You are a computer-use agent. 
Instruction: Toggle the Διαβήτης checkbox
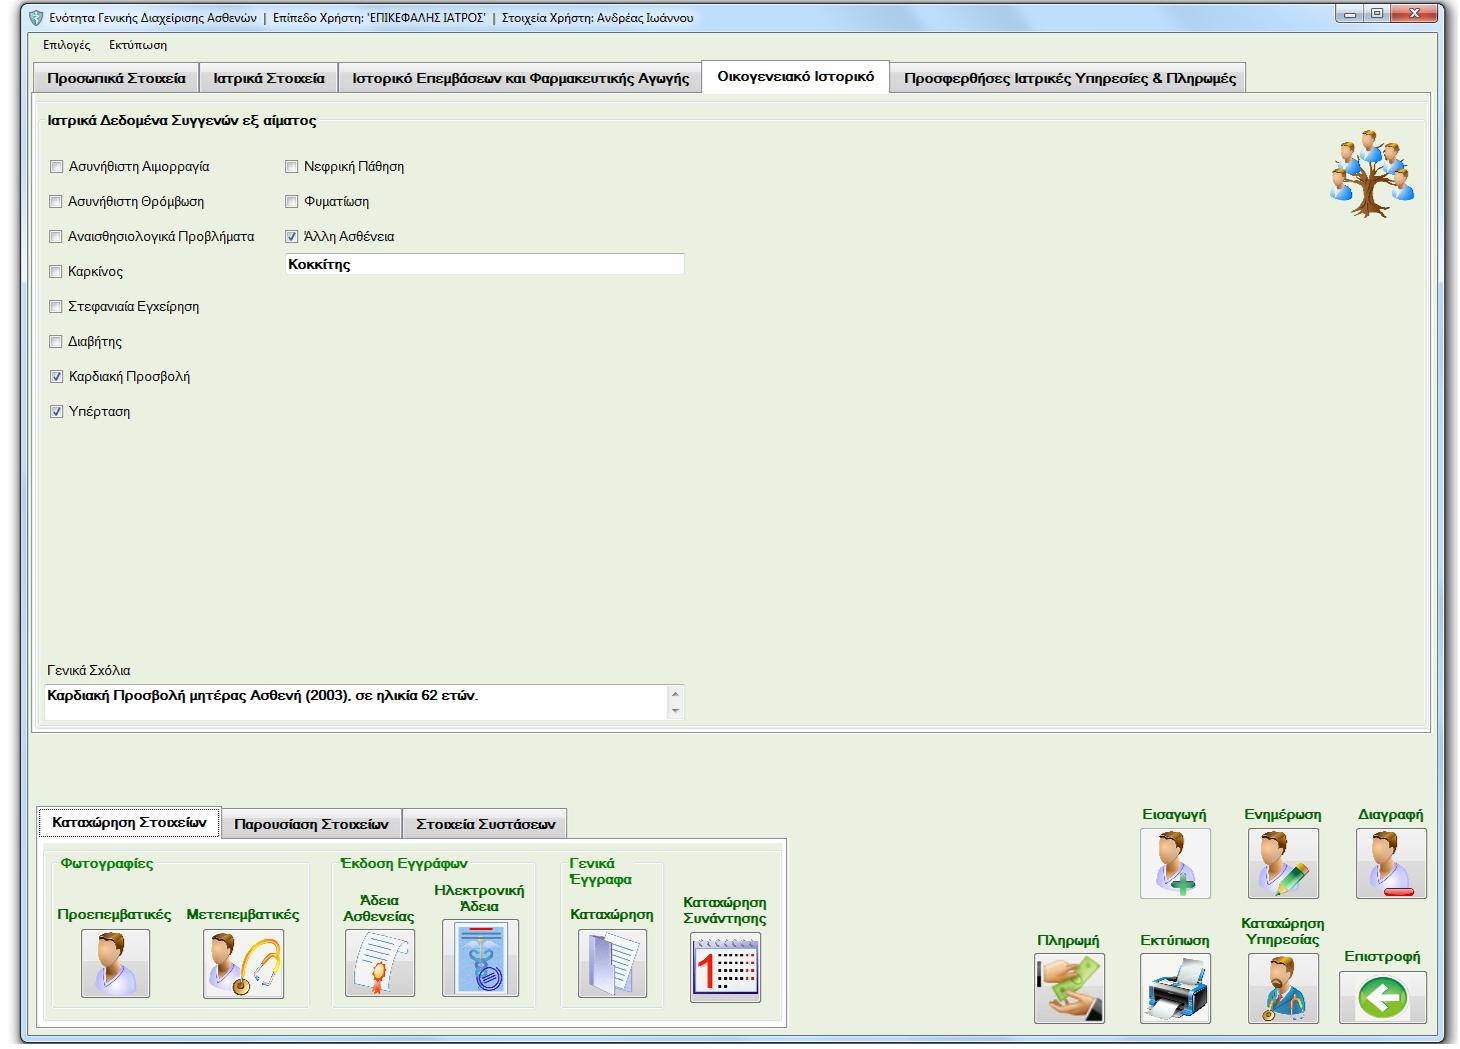57,342
